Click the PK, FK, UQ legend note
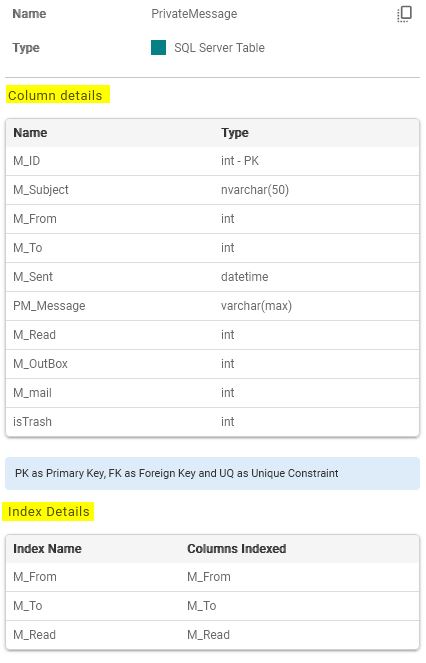Viewport: 426px width, 663px height. [x=212, y=473]
